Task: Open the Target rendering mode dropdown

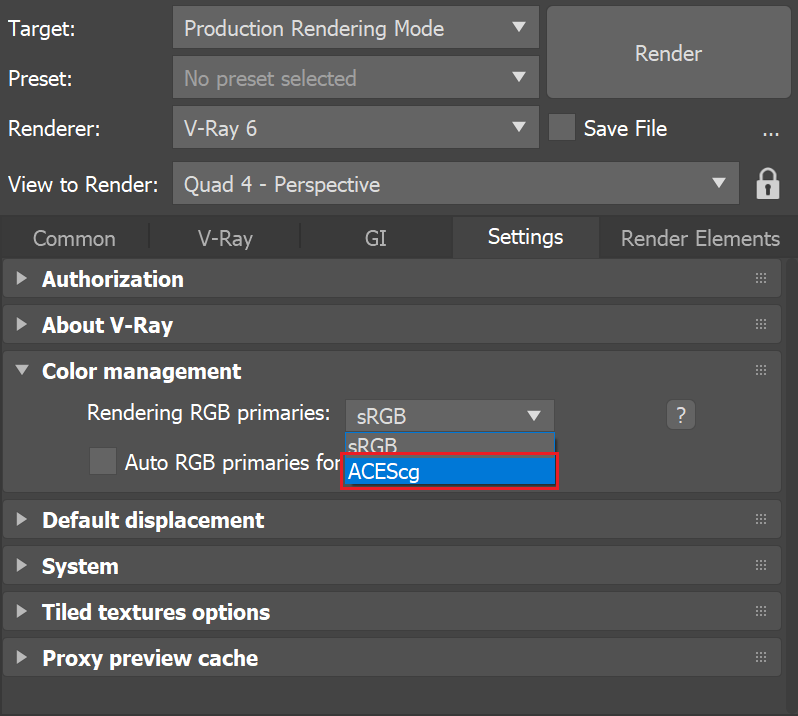Action: (x=356, y=27)
